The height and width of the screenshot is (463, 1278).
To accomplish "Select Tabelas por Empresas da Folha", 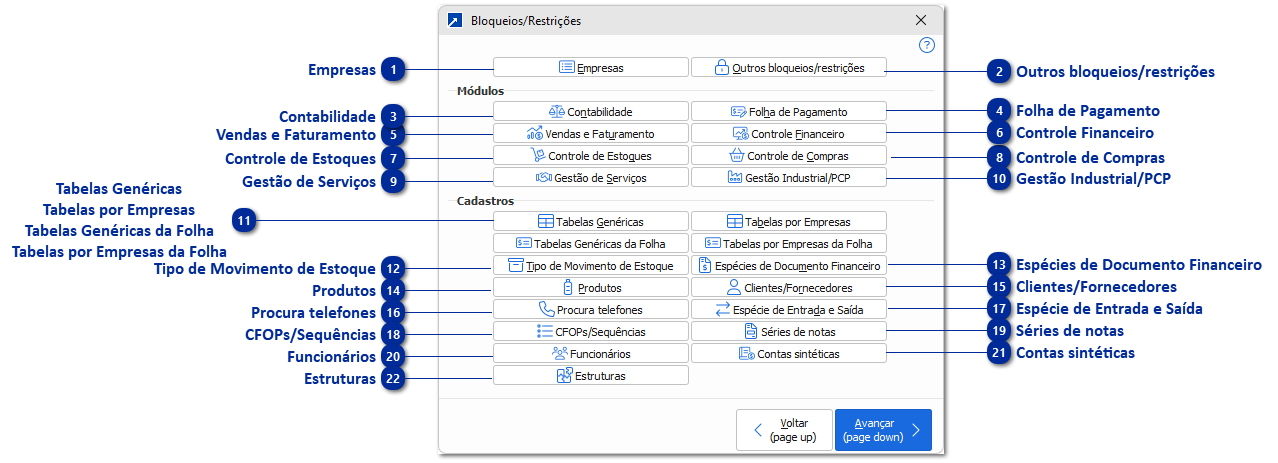I will click(x=788, y=243).
